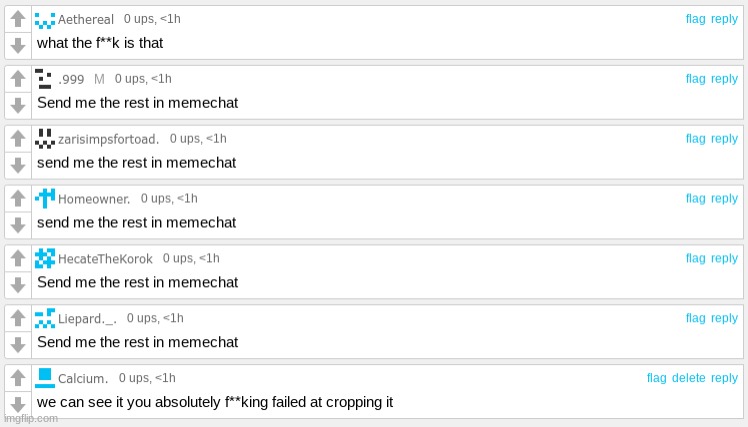
Task: Click the Calcium avatar icon
Action: 45,378
